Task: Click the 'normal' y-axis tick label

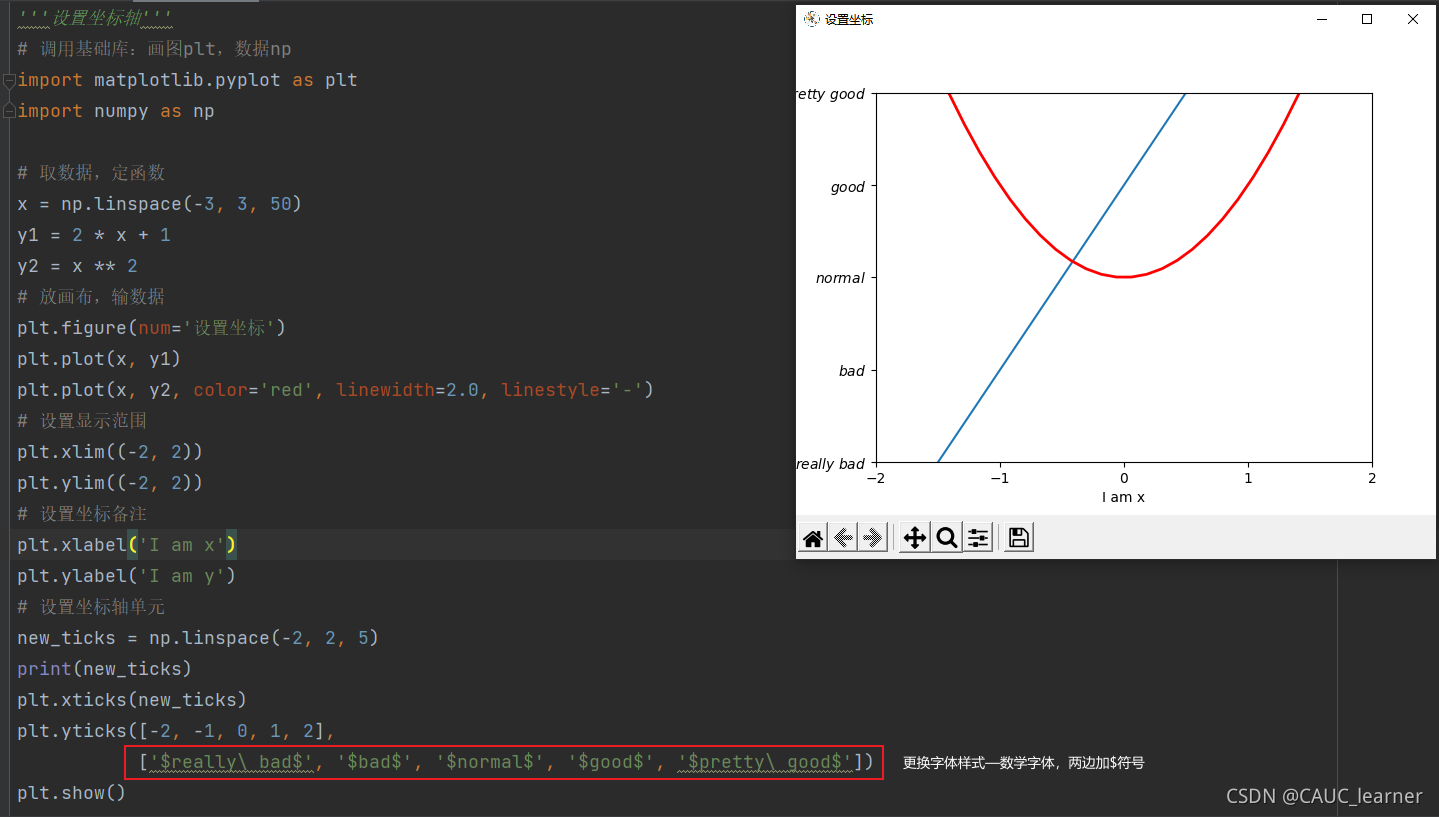Action: click(x=840, y=278)
